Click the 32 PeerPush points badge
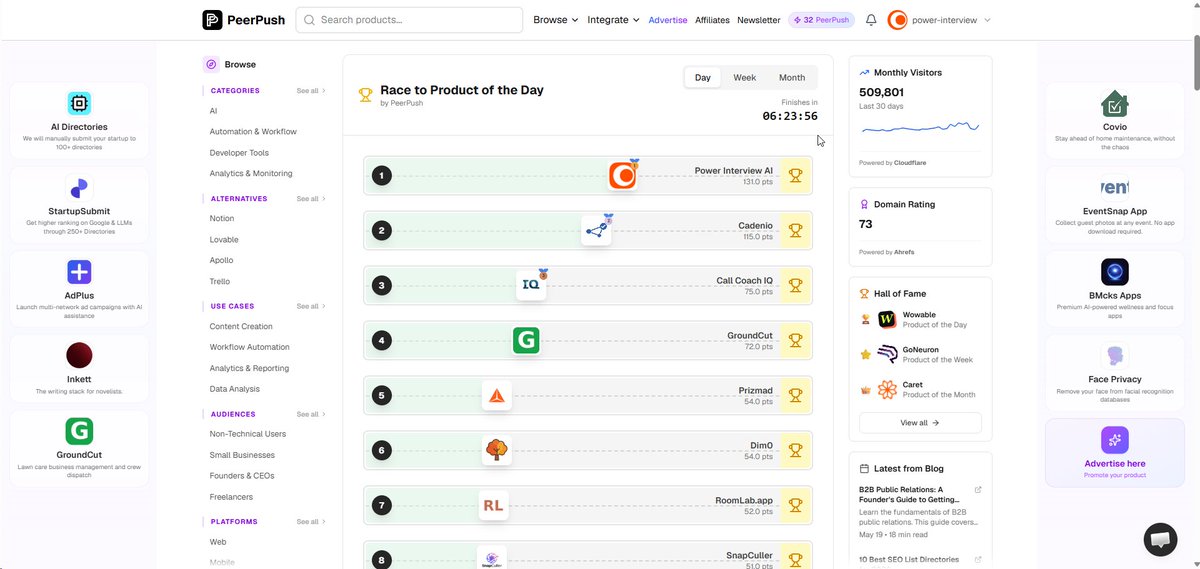The image size is (1200, 569). click(x=822, y=20)
